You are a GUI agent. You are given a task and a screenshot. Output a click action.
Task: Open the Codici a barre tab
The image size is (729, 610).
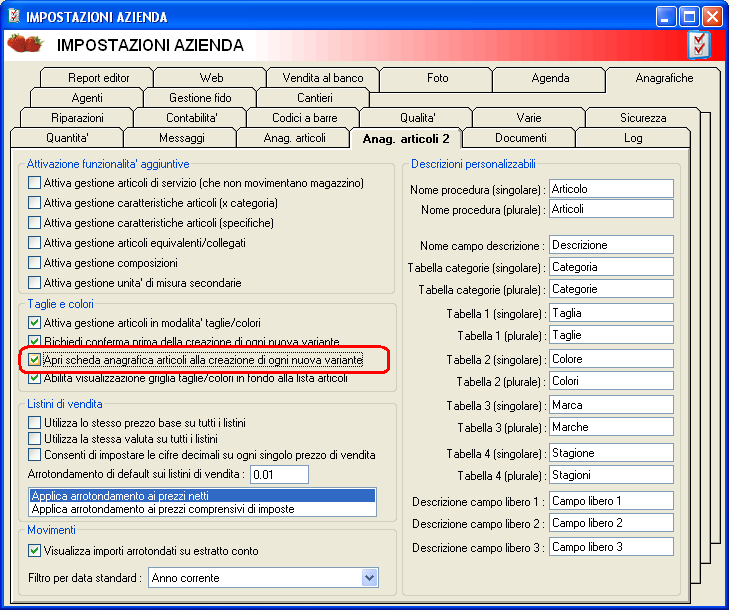(304, 118)
